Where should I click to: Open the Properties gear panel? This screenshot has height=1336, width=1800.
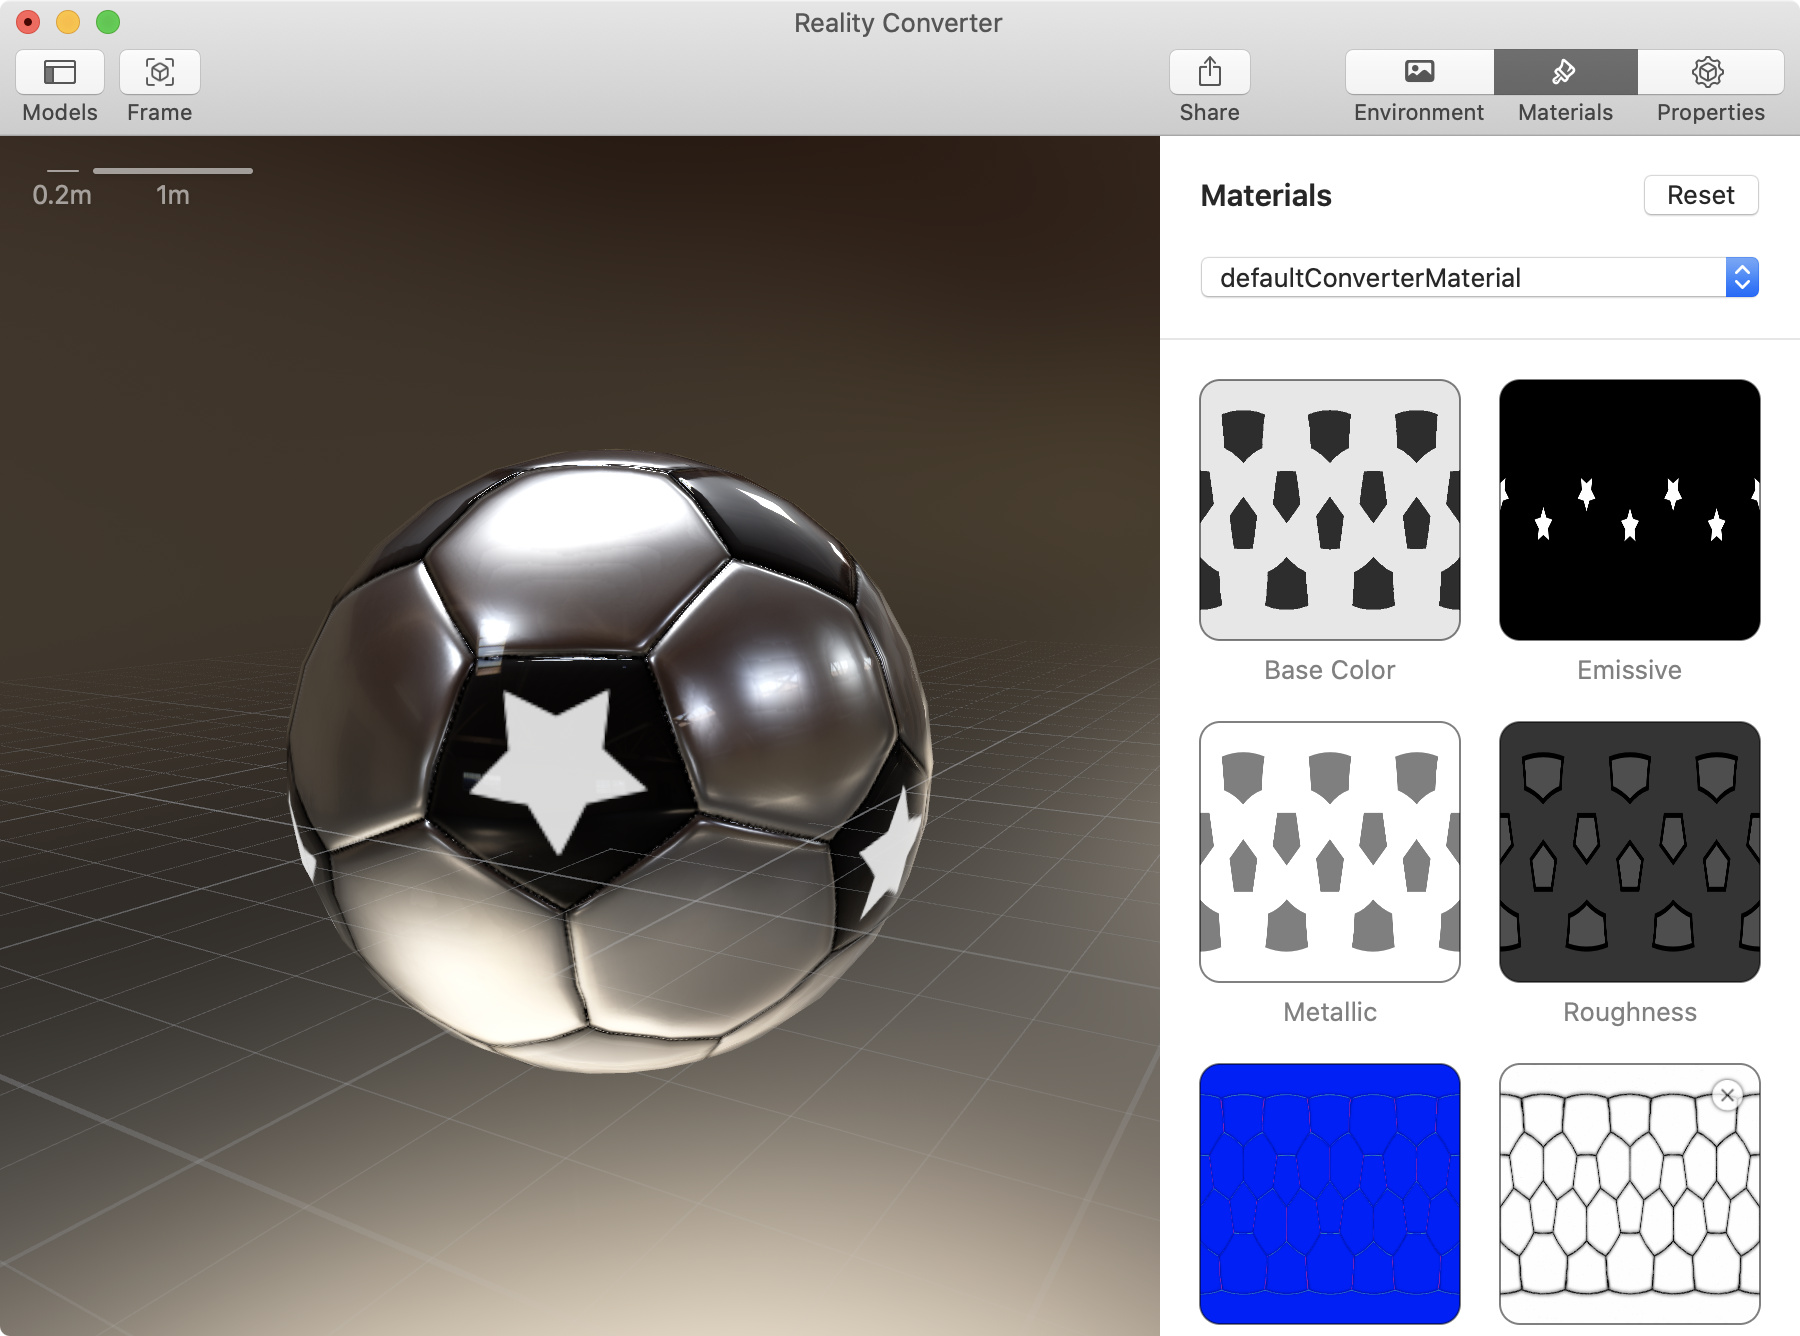pyautogui.click(x=1709, y=72)
